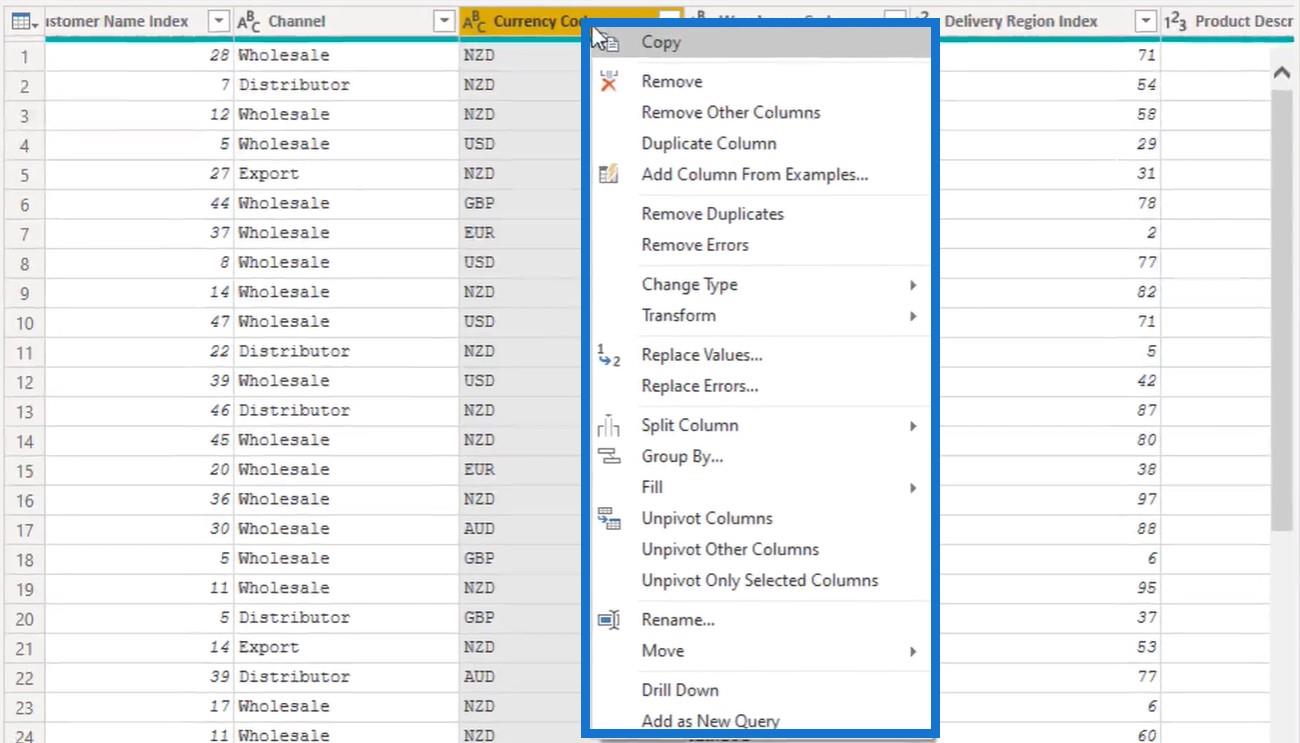Open Transform menu entry
The image size is (1300, 743).
760,316
